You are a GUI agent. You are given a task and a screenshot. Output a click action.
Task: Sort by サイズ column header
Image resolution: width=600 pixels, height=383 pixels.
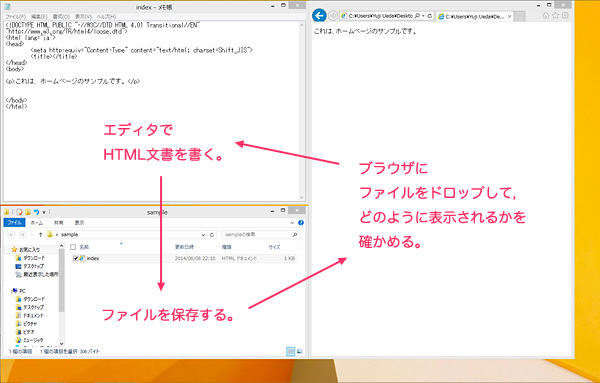tap(274, 247)
